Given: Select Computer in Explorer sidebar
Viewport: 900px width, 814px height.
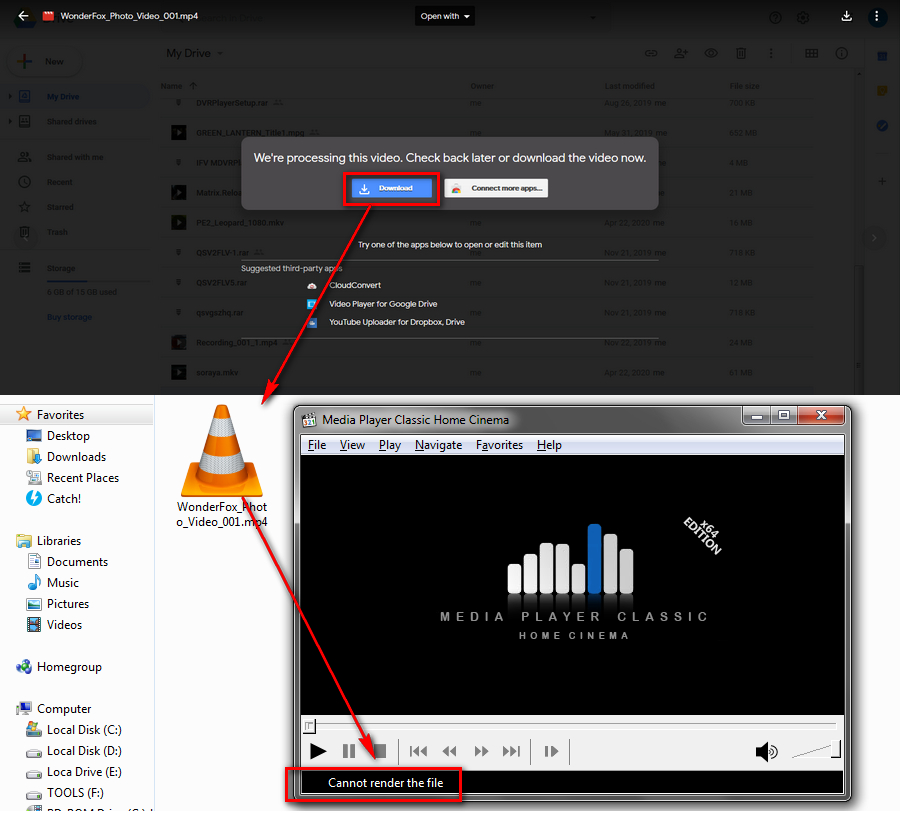Looking at the screenshot, I should (x=64, y=709).
